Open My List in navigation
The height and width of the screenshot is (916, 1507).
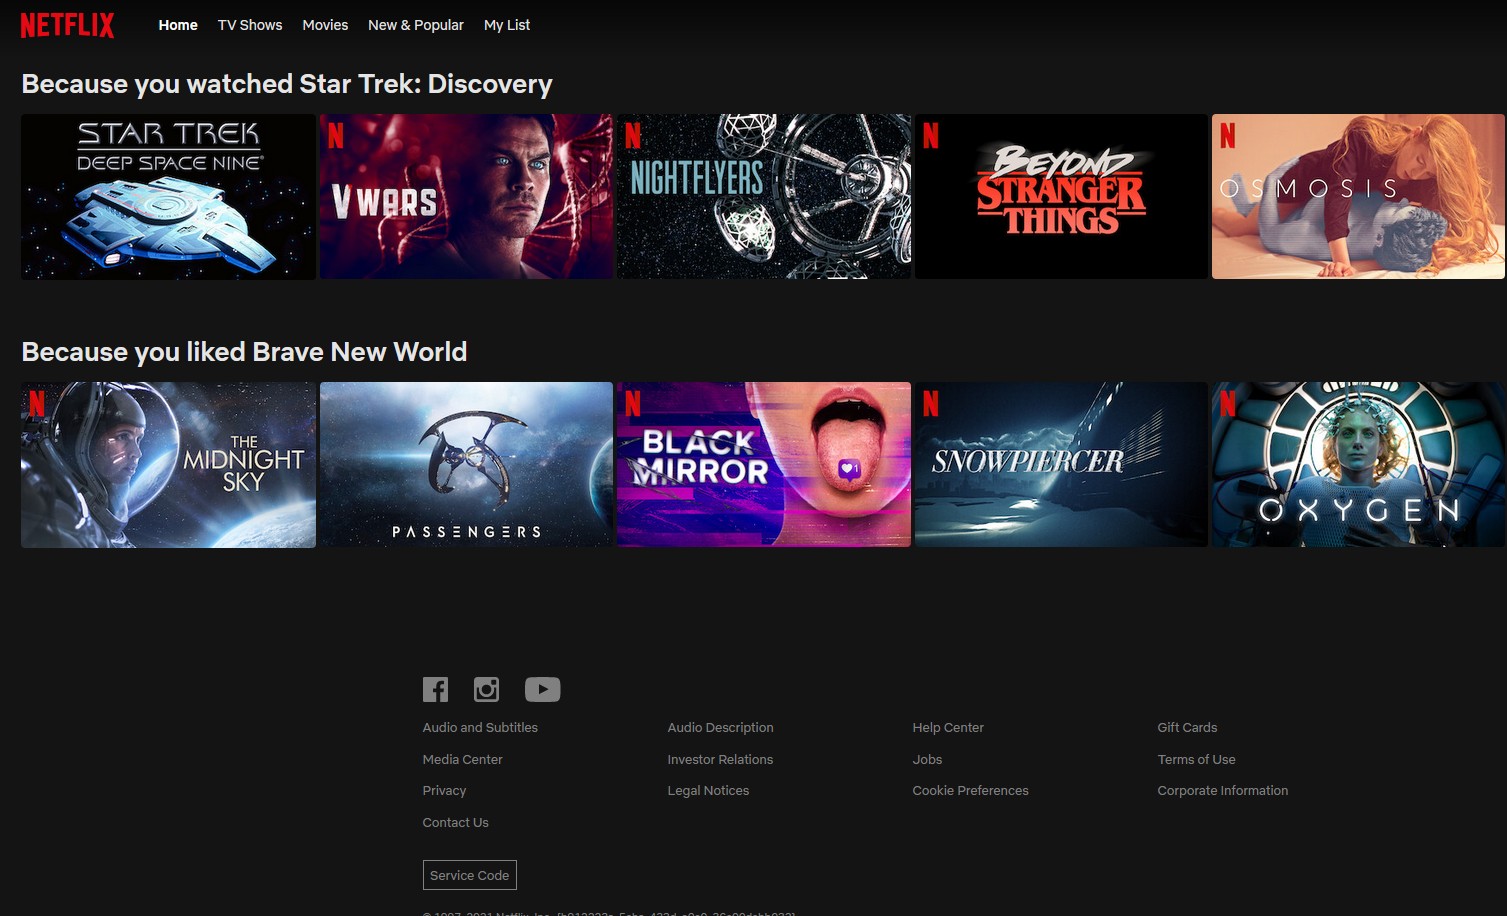(507, 25)
